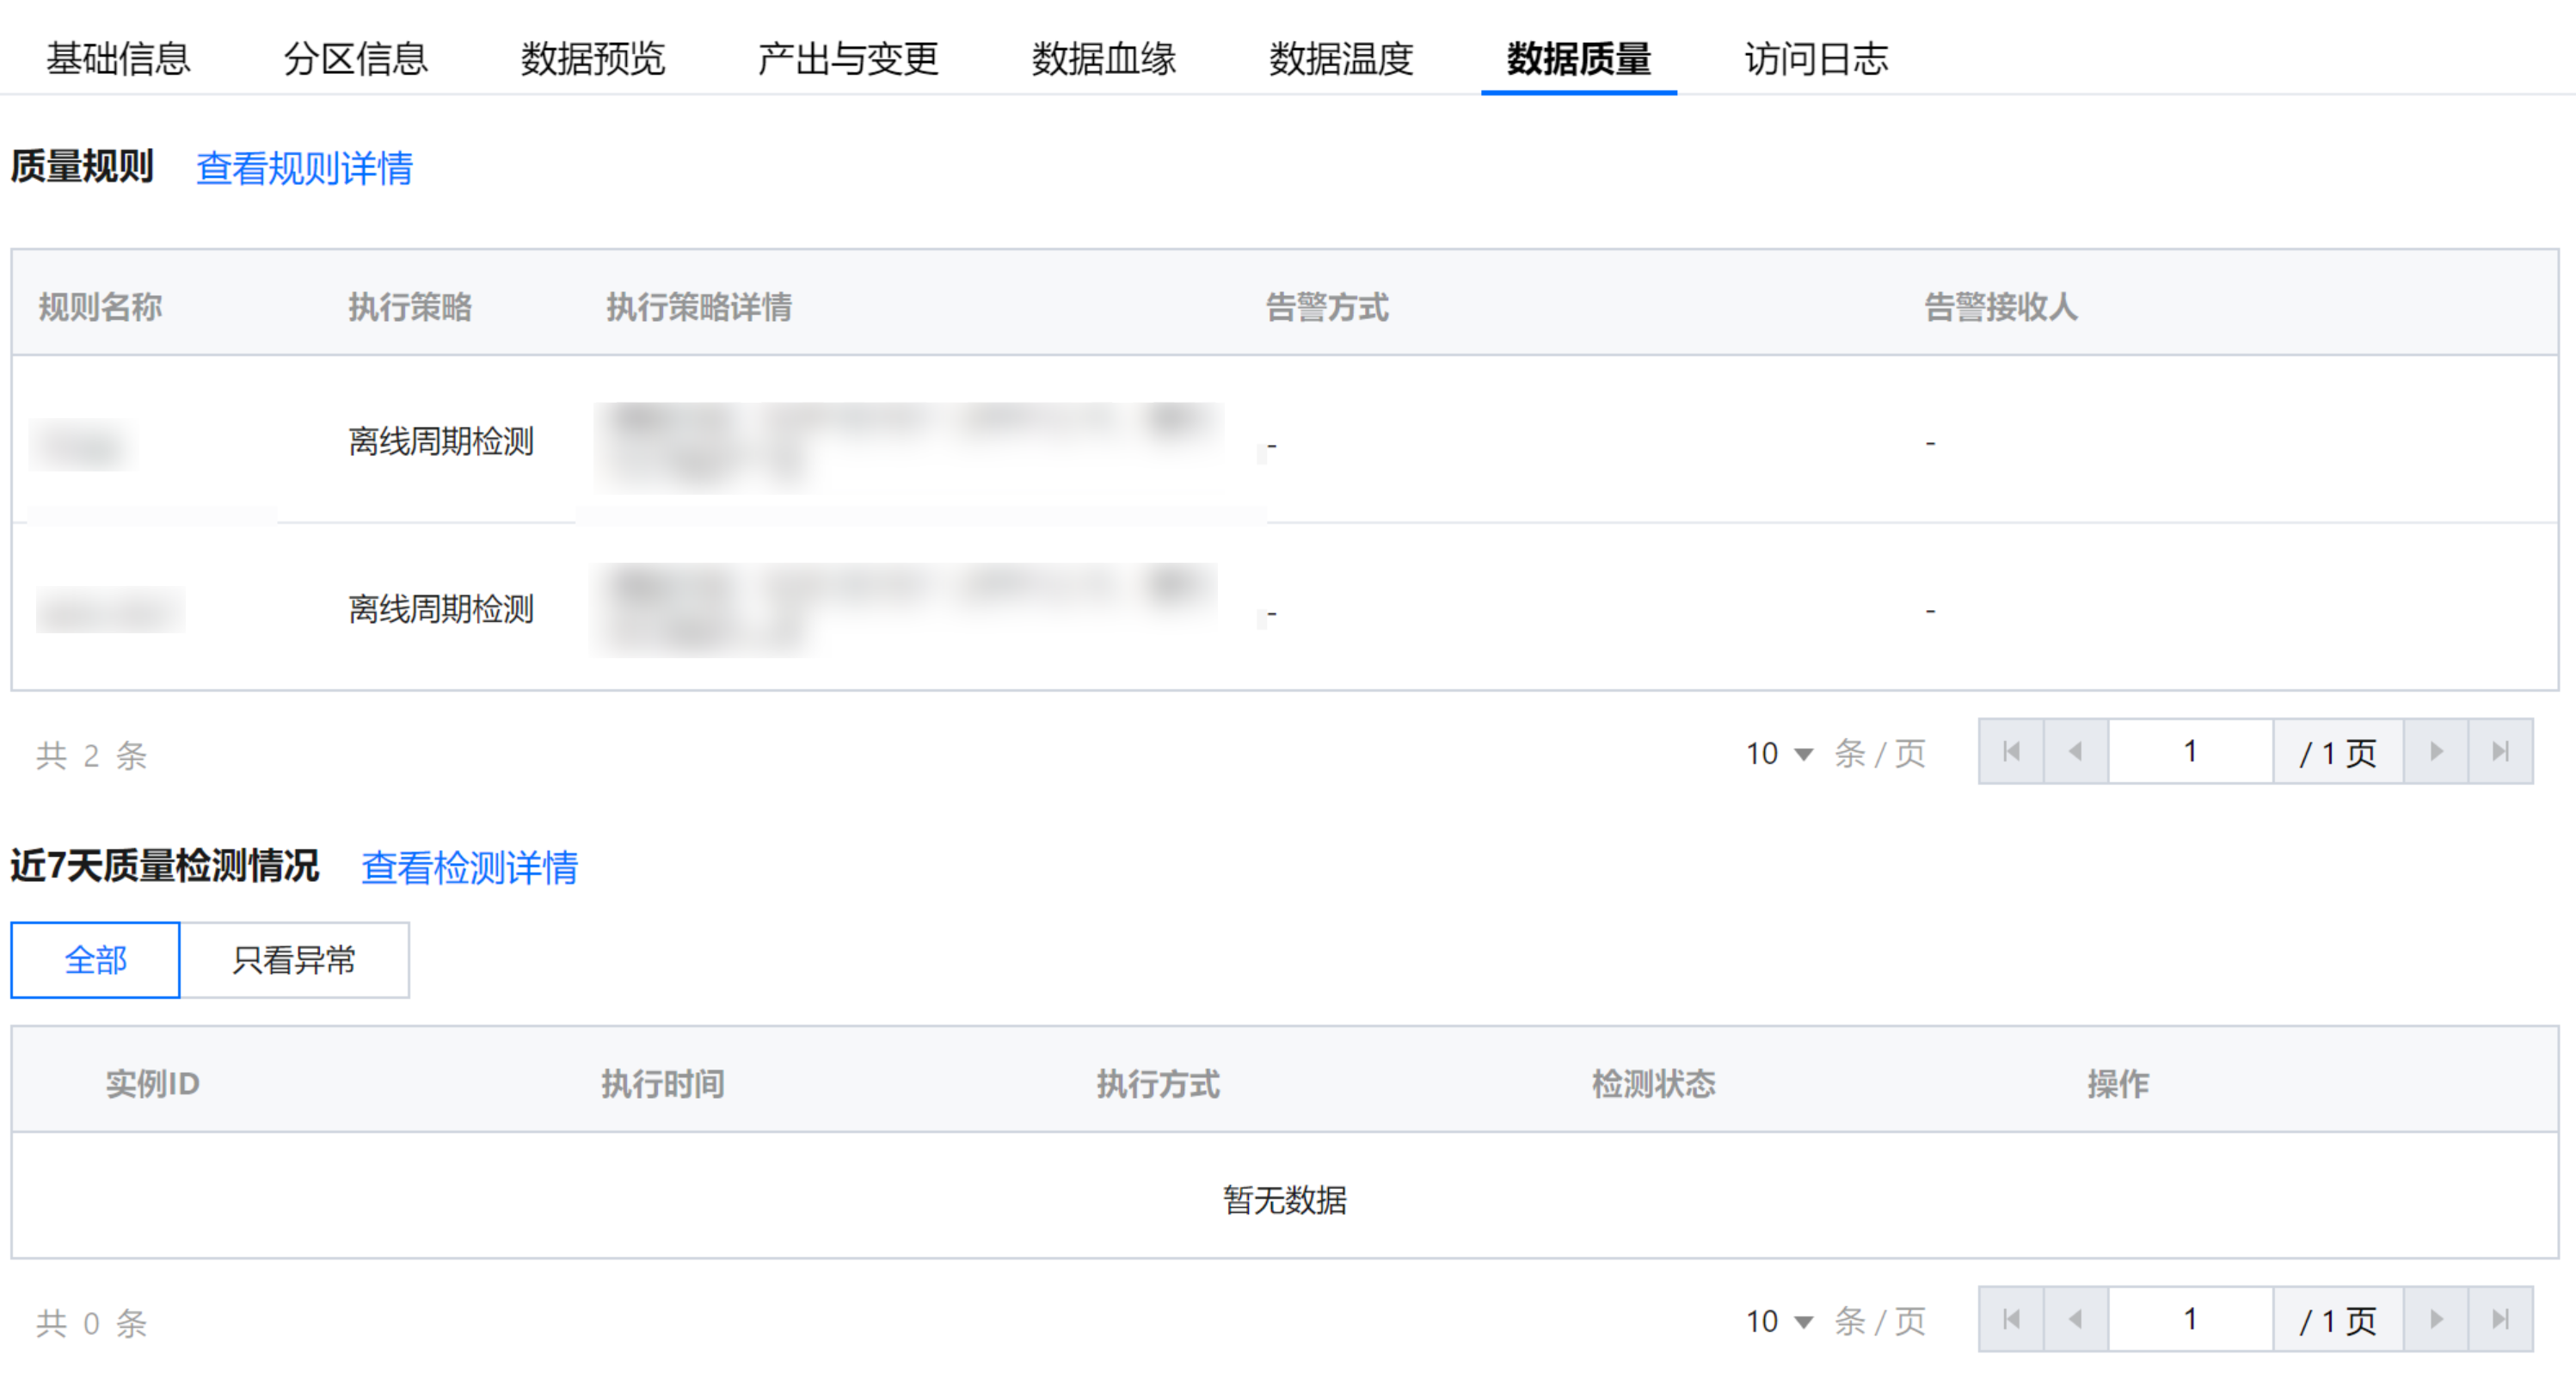Click next page arrow in detection table pagination
Viewport: 2576px width, 1399px height.
click(2436, 1319)
